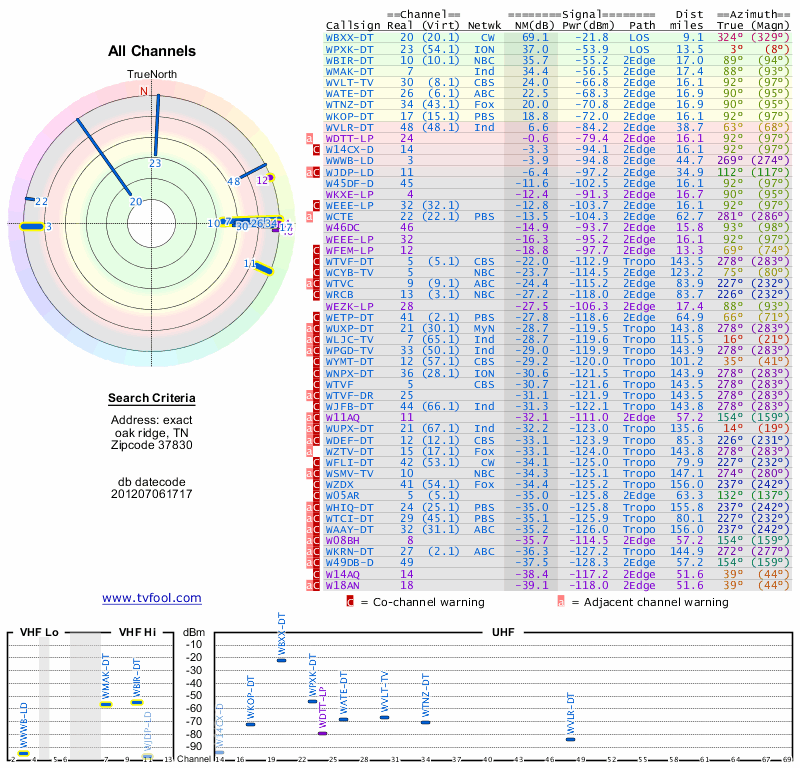Click the WKRN-DT callsign
Image resolution: width=800 pixels, height=768 pixels.
(349, 552)
